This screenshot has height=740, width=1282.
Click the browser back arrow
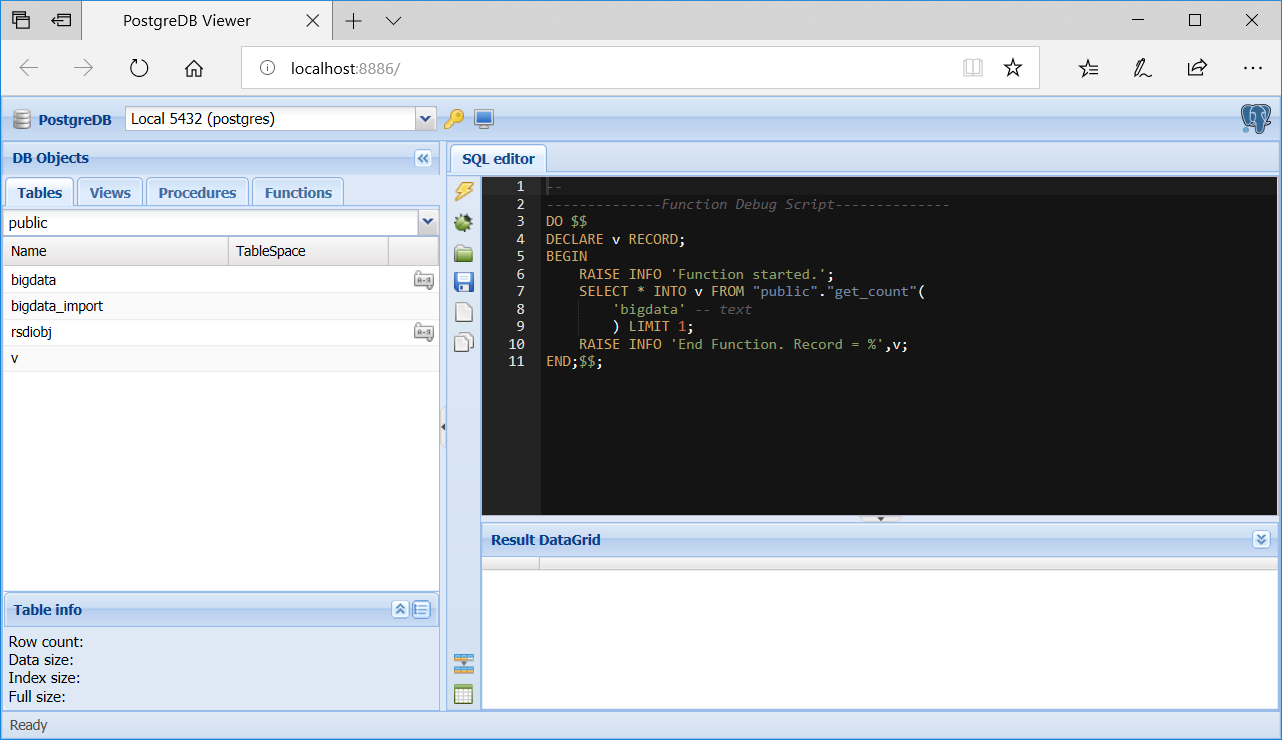[29, 68]
